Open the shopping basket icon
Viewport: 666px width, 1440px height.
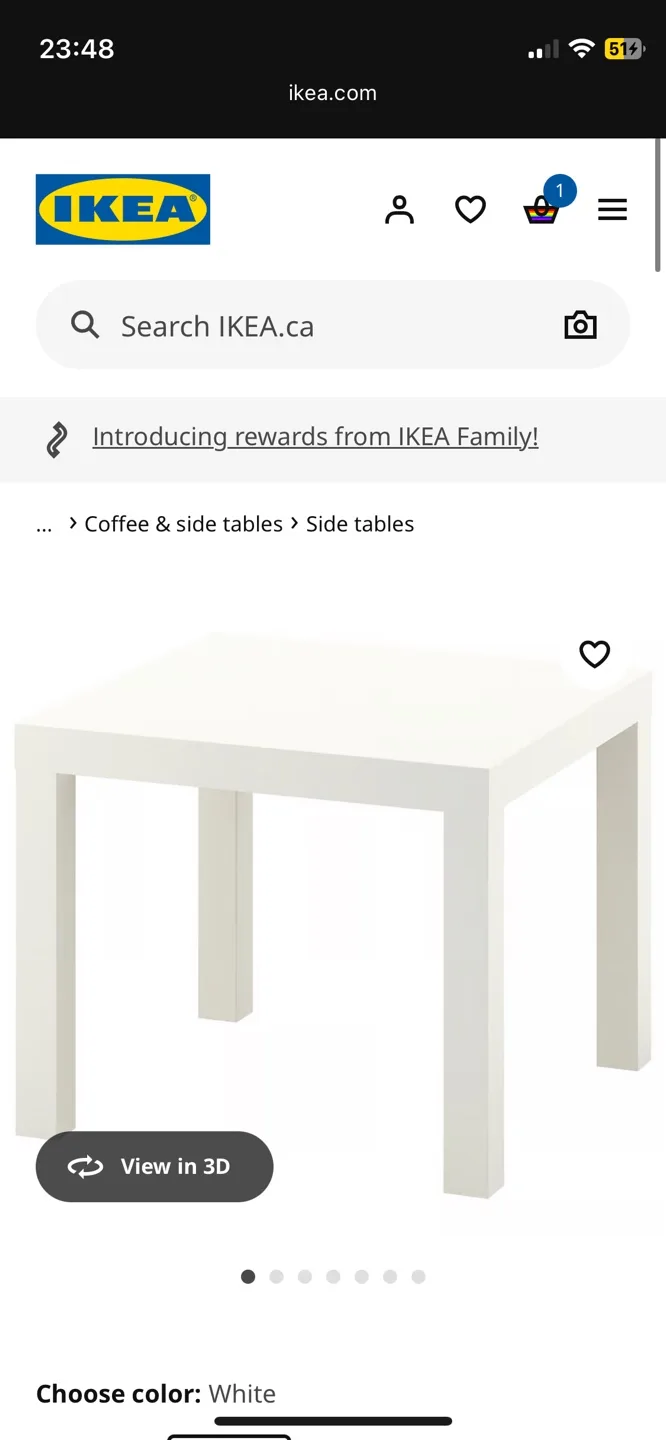click(x=541, y=210)
